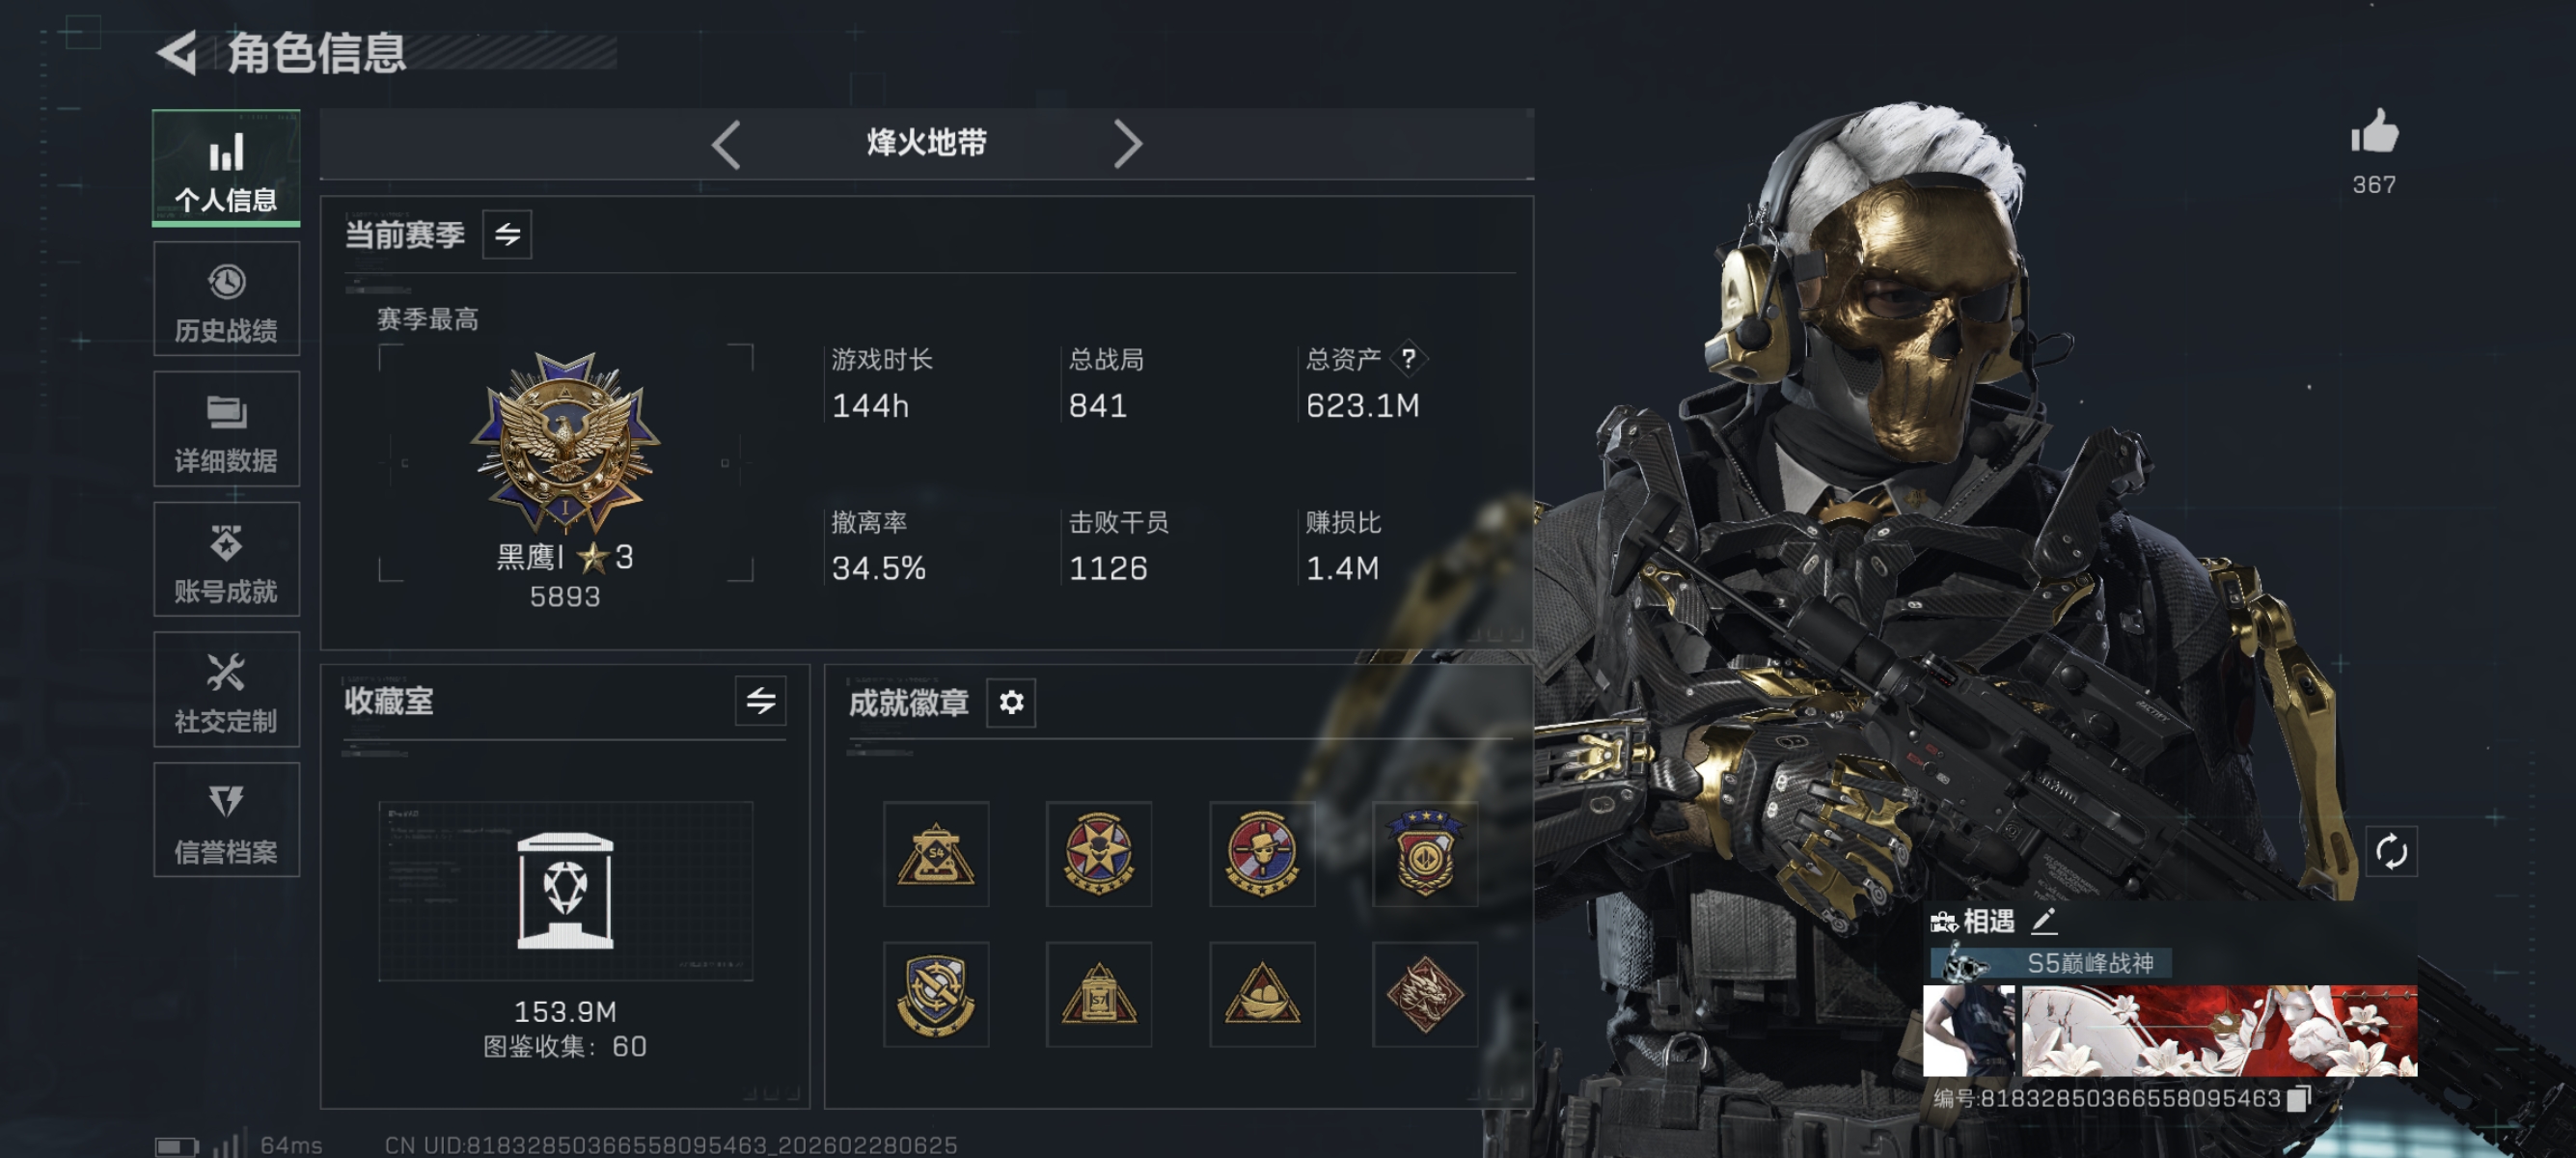The width and height of the screenshot is (2576, 1158).
Task: Switch to the previous game mode with left chevron
Action: 726,145
